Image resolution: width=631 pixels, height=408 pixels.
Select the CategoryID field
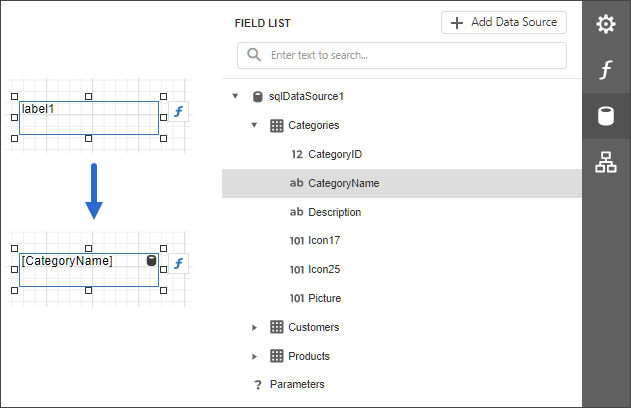point(334,155)
